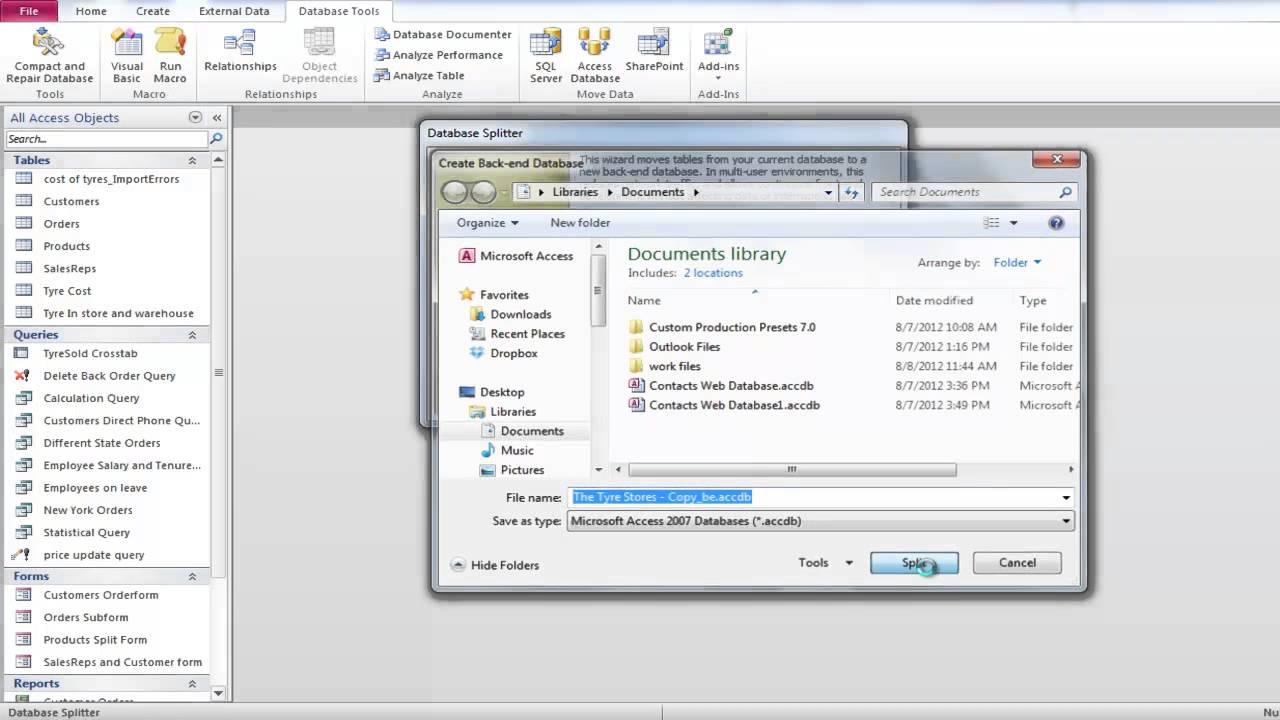Select Microsoft Access in folder tree
Image resolution: width=1280 pixels, height=720 pixels.
(x=516, y=256)
